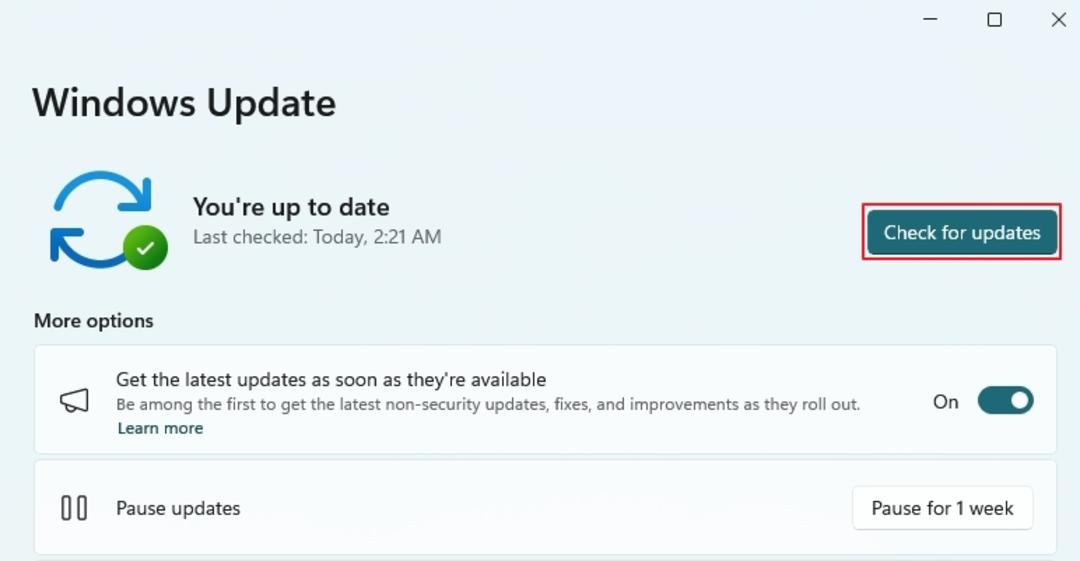Maximize the Settings window
1080x561 pixels.
[x=995, y=19]
